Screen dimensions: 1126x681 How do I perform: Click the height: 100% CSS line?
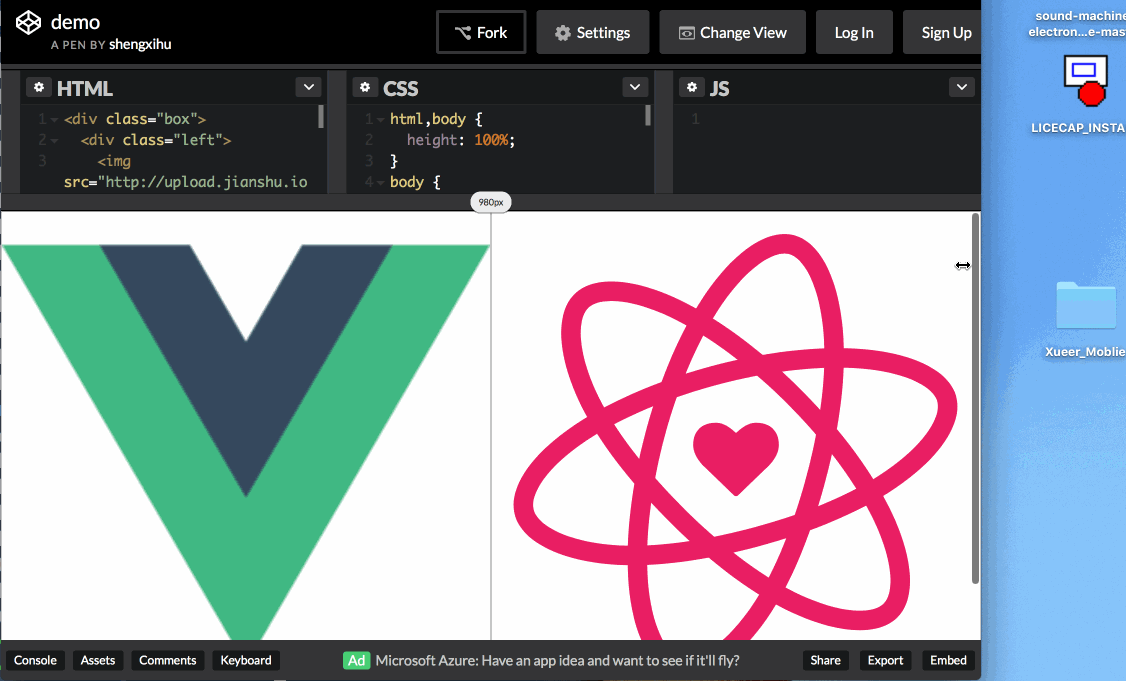pos(461,140)
